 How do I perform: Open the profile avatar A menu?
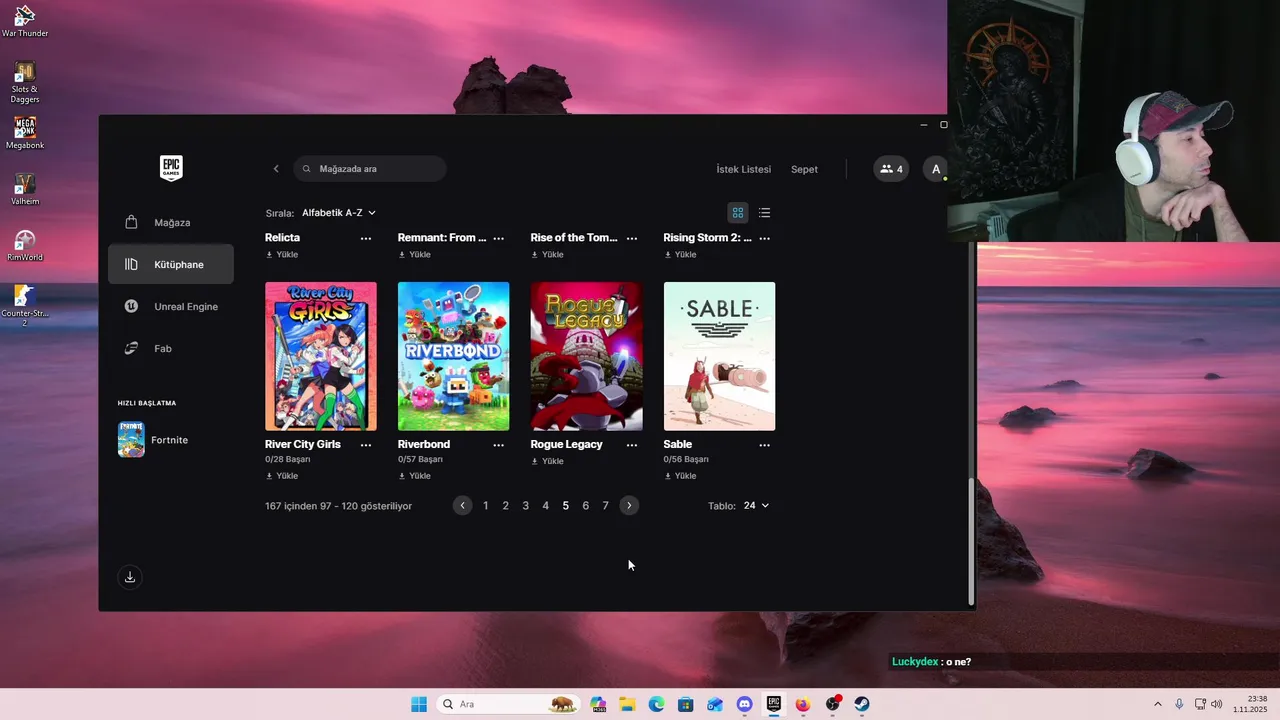[x=935, y=169]
